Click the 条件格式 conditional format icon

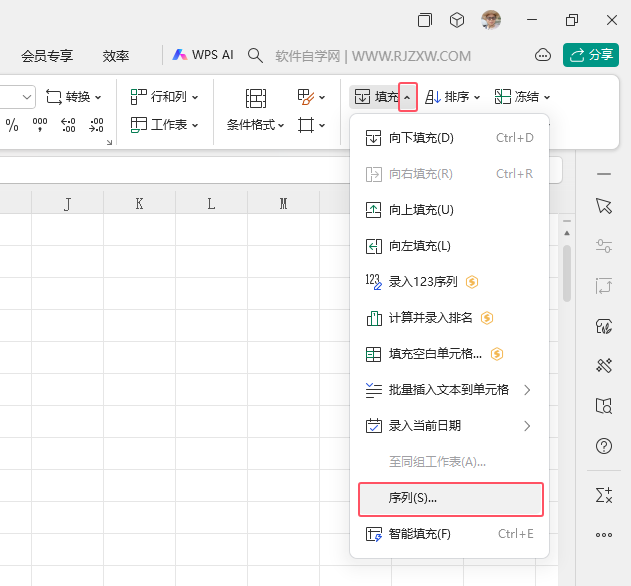click(256, 98)
